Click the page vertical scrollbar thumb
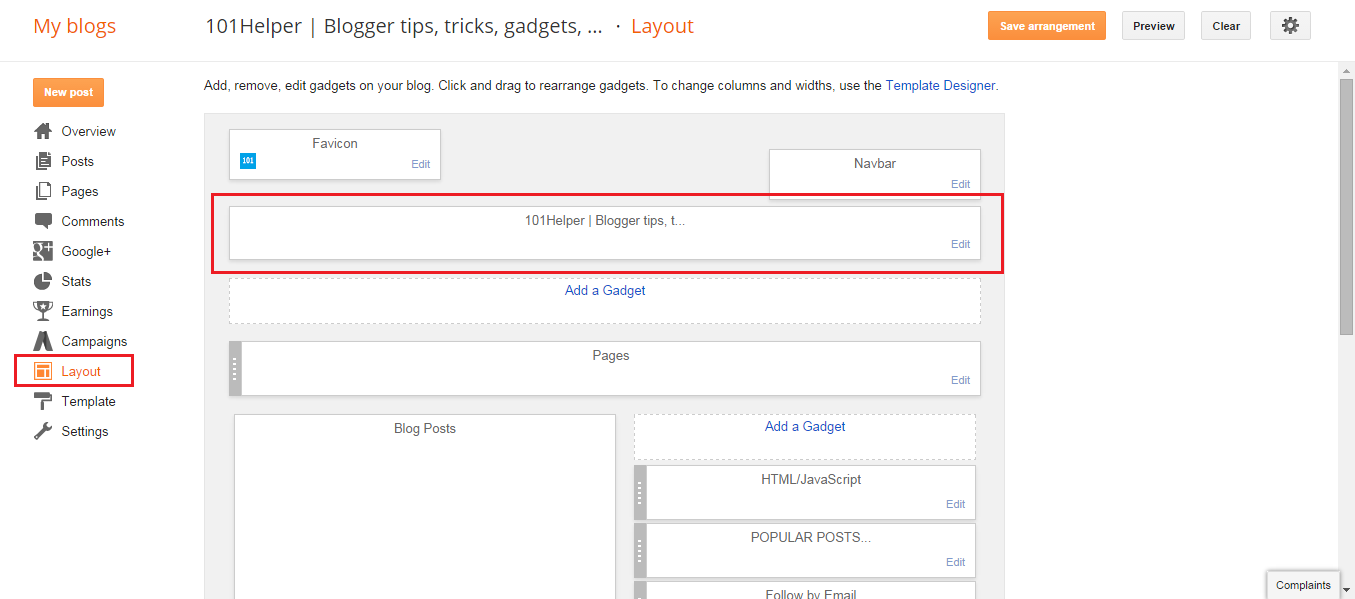Viewport: 1355px width, 599px height. 1346,205
